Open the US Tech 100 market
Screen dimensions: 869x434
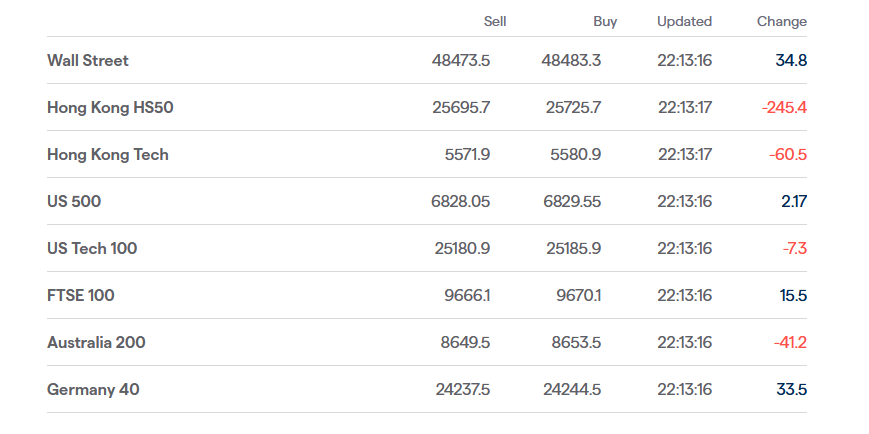click(92, 249)
